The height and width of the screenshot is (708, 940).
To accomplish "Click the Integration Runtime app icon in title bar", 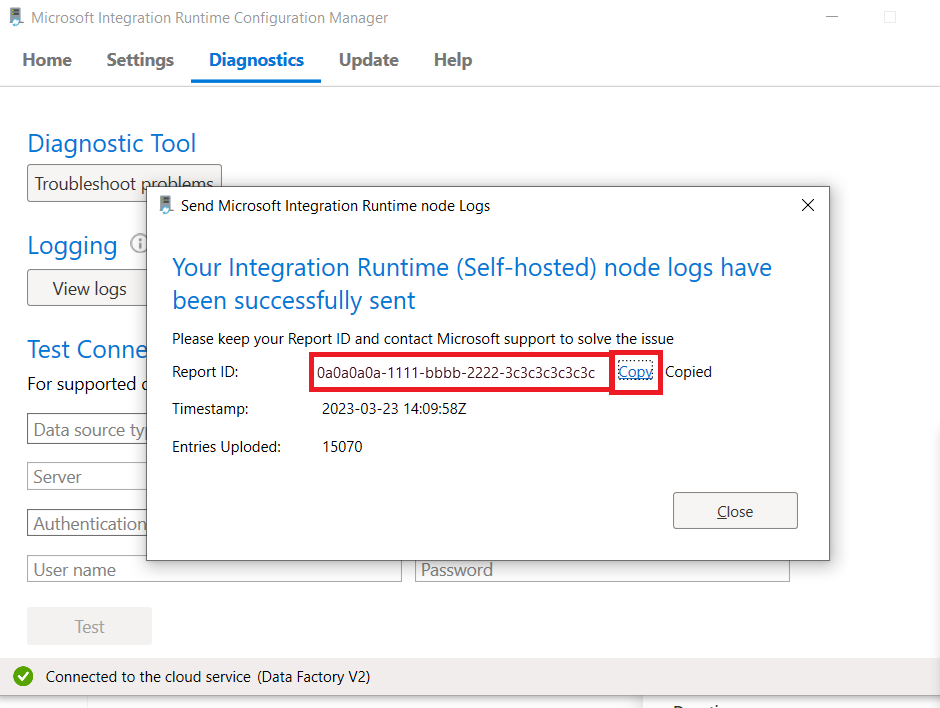I will [x=16, y=17].
